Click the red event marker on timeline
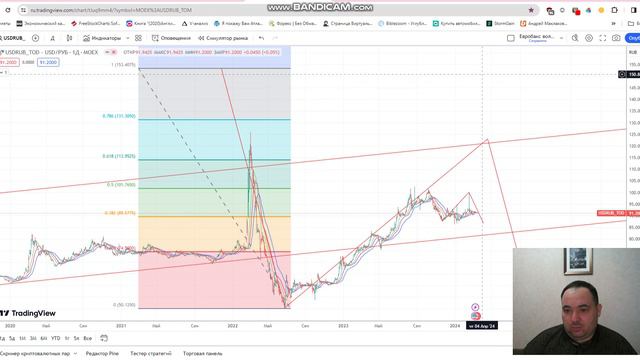Screen dimensions: 640x360 point(475,316)
